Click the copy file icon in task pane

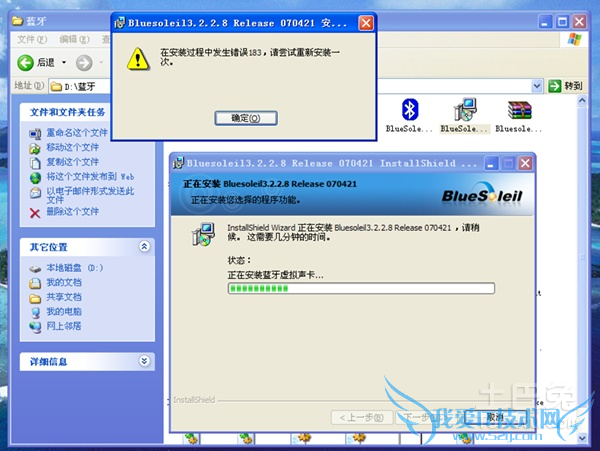pos(35,163)
